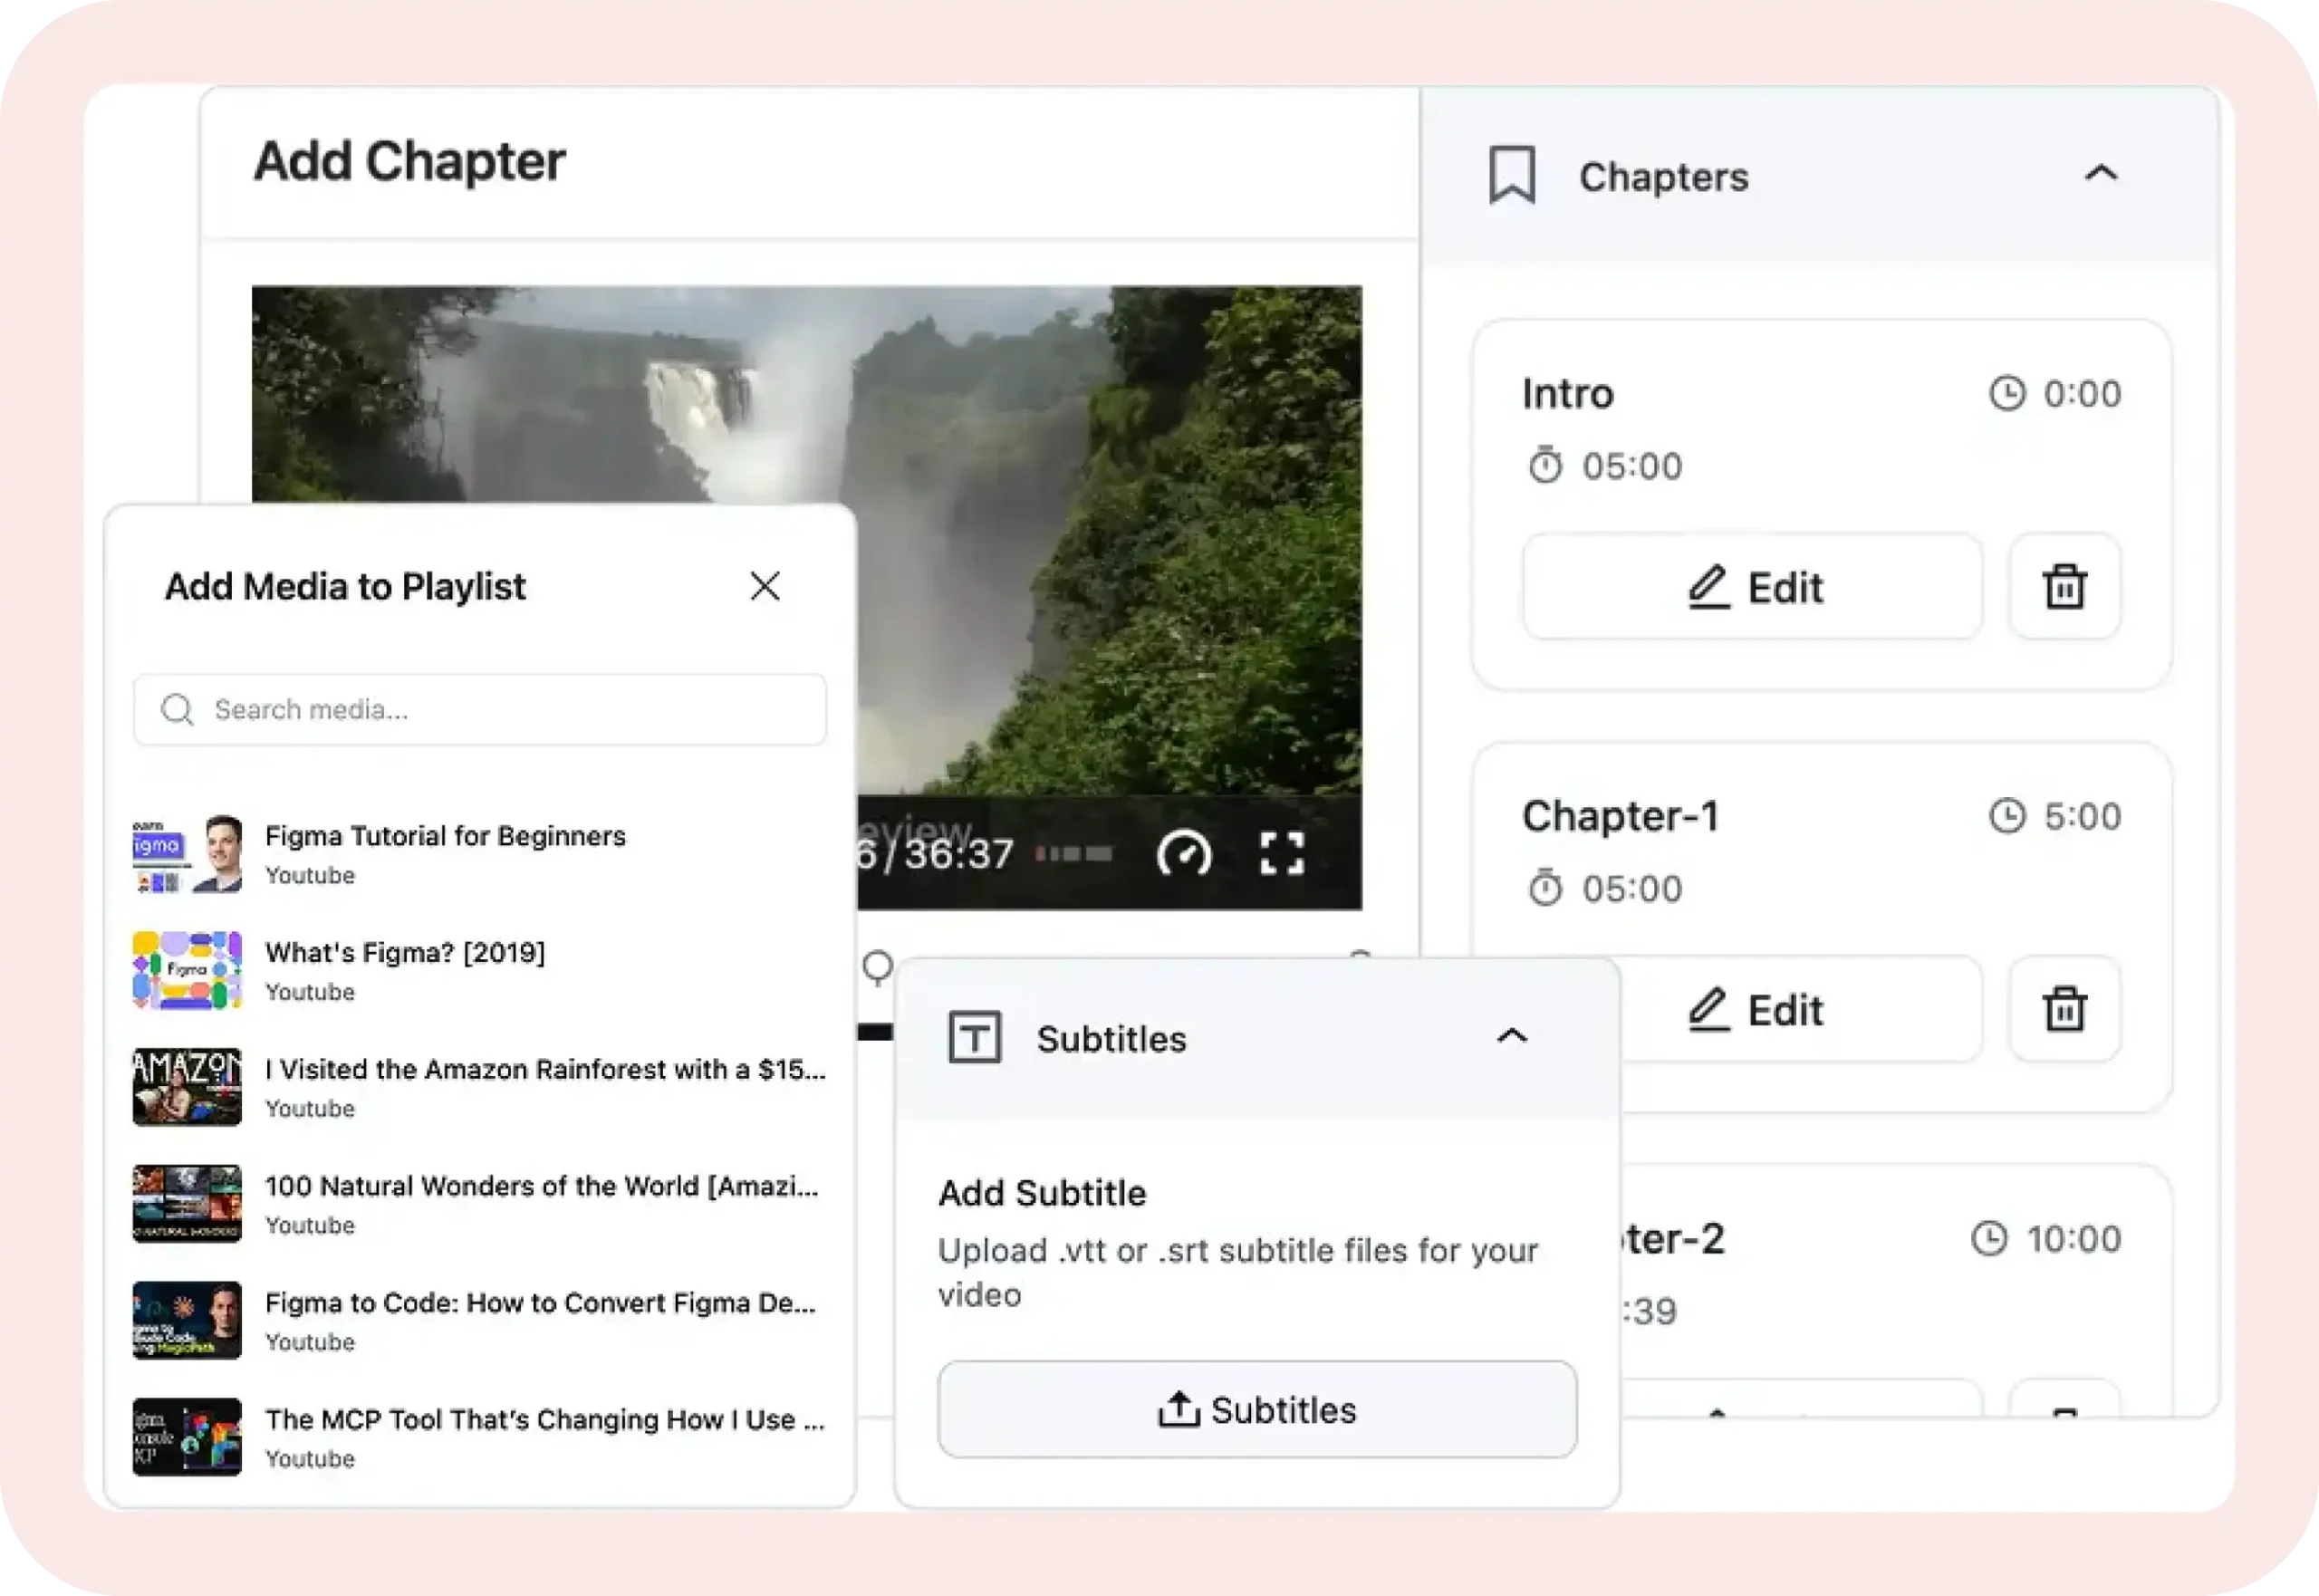2319x1596 pixels.
Task: Select the MCP Tool video thumbnail
Action: 187,1437
